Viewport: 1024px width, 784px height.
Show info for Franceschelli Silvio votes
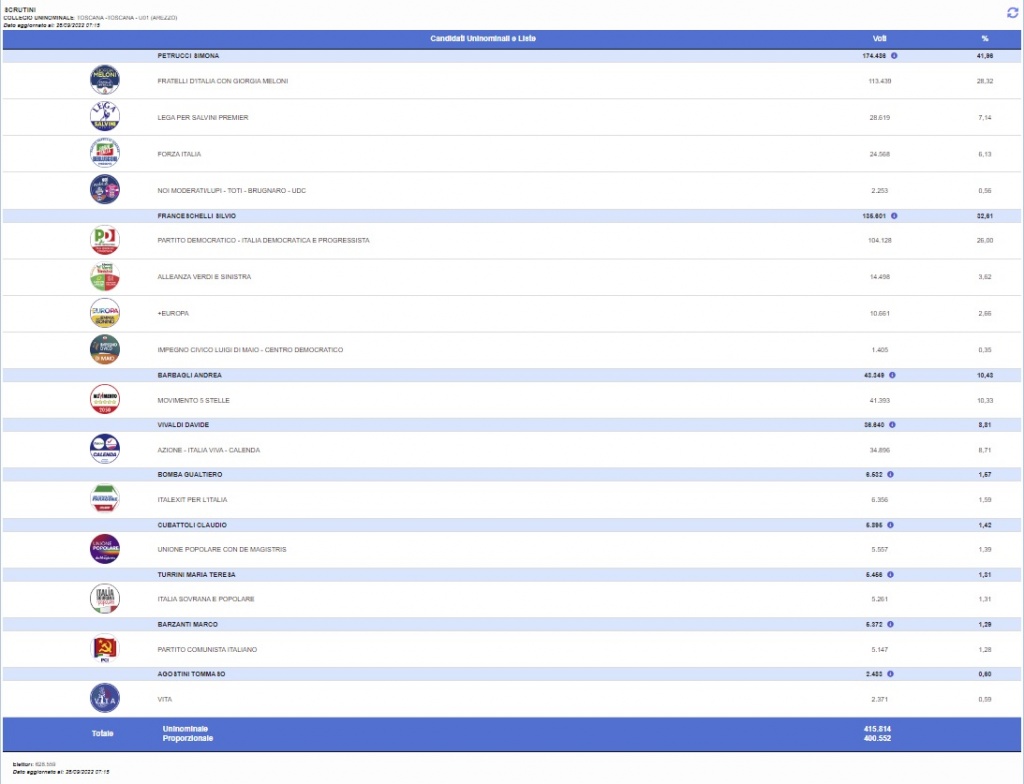[x=894, y=215]
